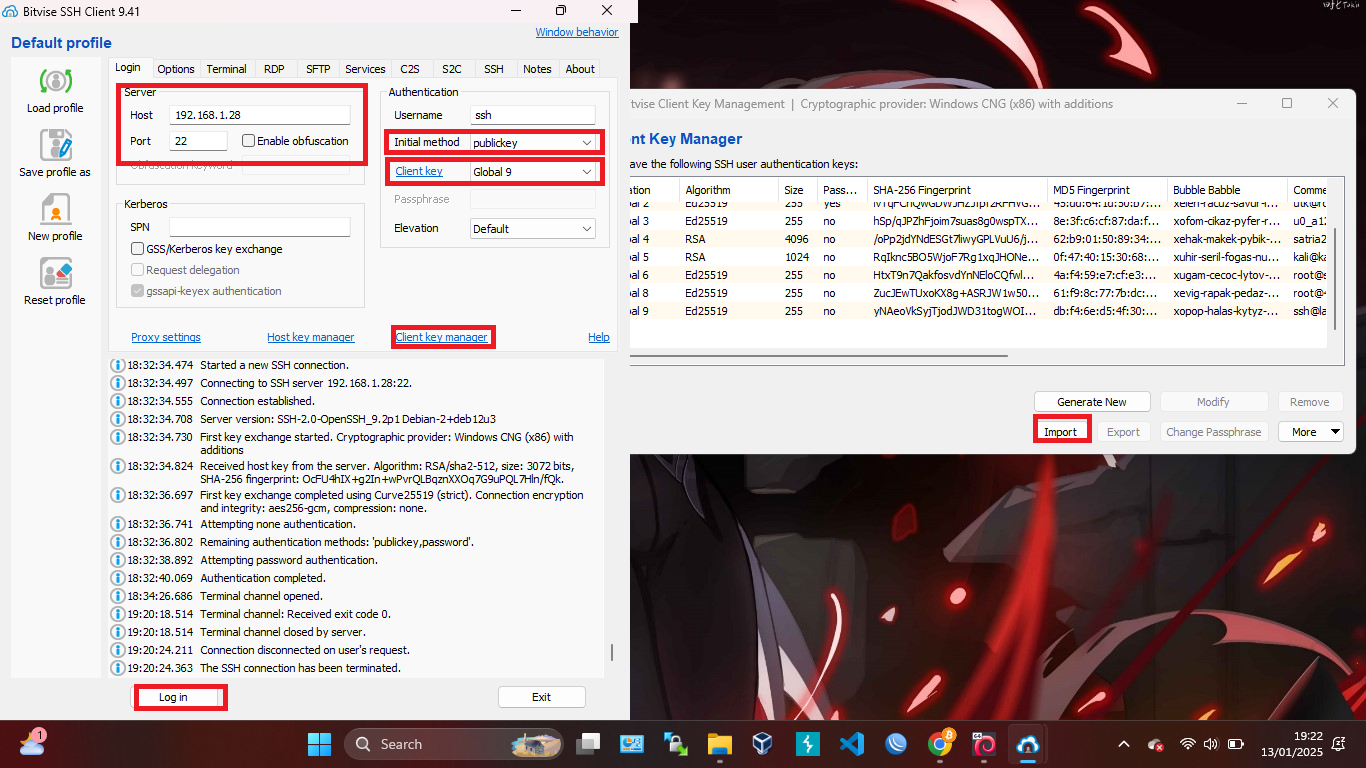Switch to the Options tab

[x=176, y=69]
